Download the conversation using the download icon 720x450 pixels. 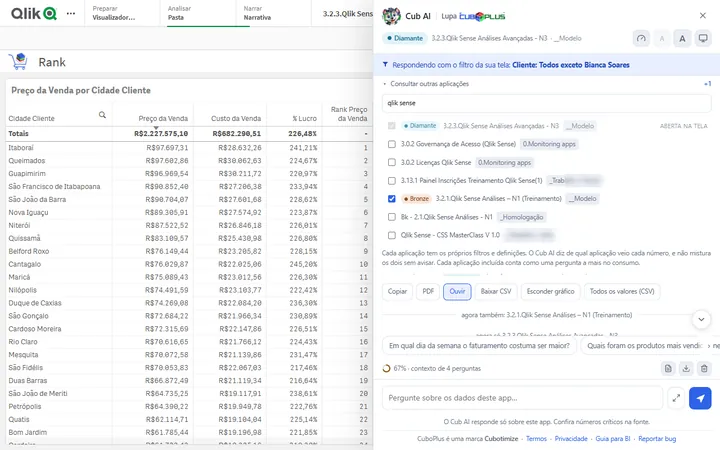(686, 368)
